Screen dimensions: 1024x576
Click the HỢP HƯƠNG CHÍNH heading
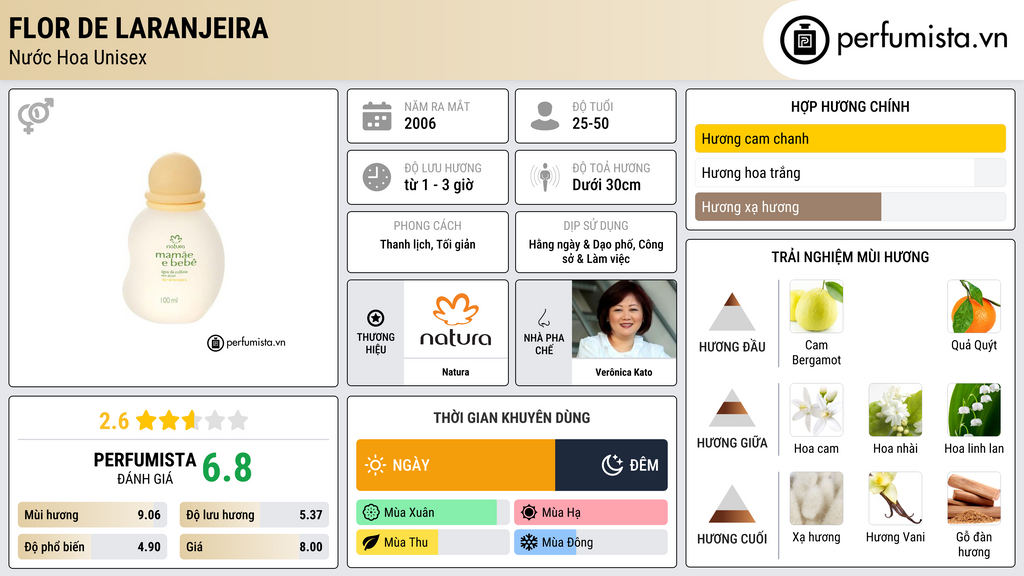pyautogui.click(x=850, y=106)
